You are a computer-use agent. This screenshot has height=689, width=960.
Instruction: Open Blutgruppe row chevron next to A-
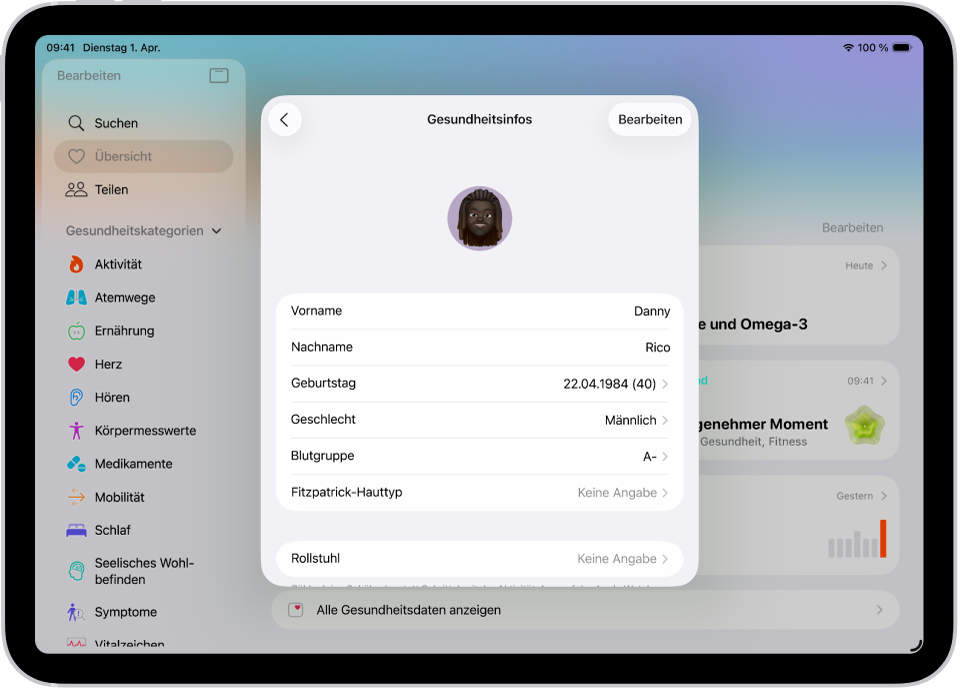(x=665, y=456)
